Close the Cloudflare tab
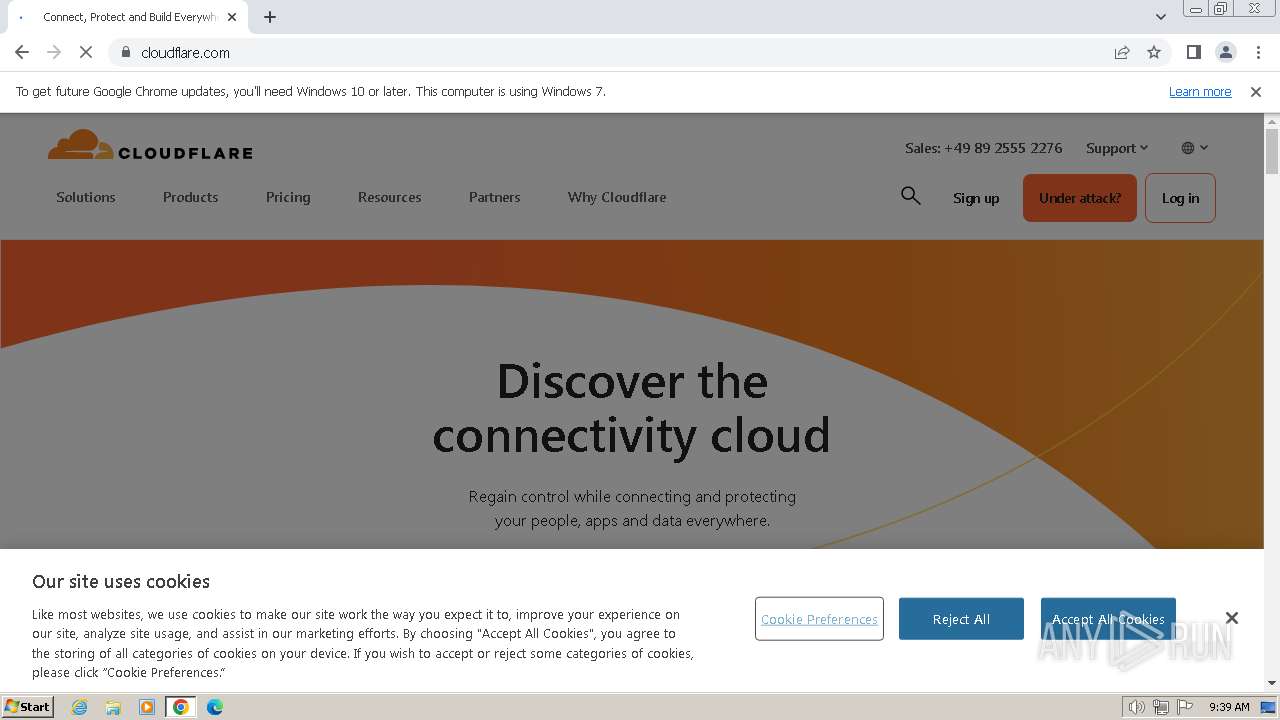The width and height of the screenshot is (1280, 720). [232, 17]
